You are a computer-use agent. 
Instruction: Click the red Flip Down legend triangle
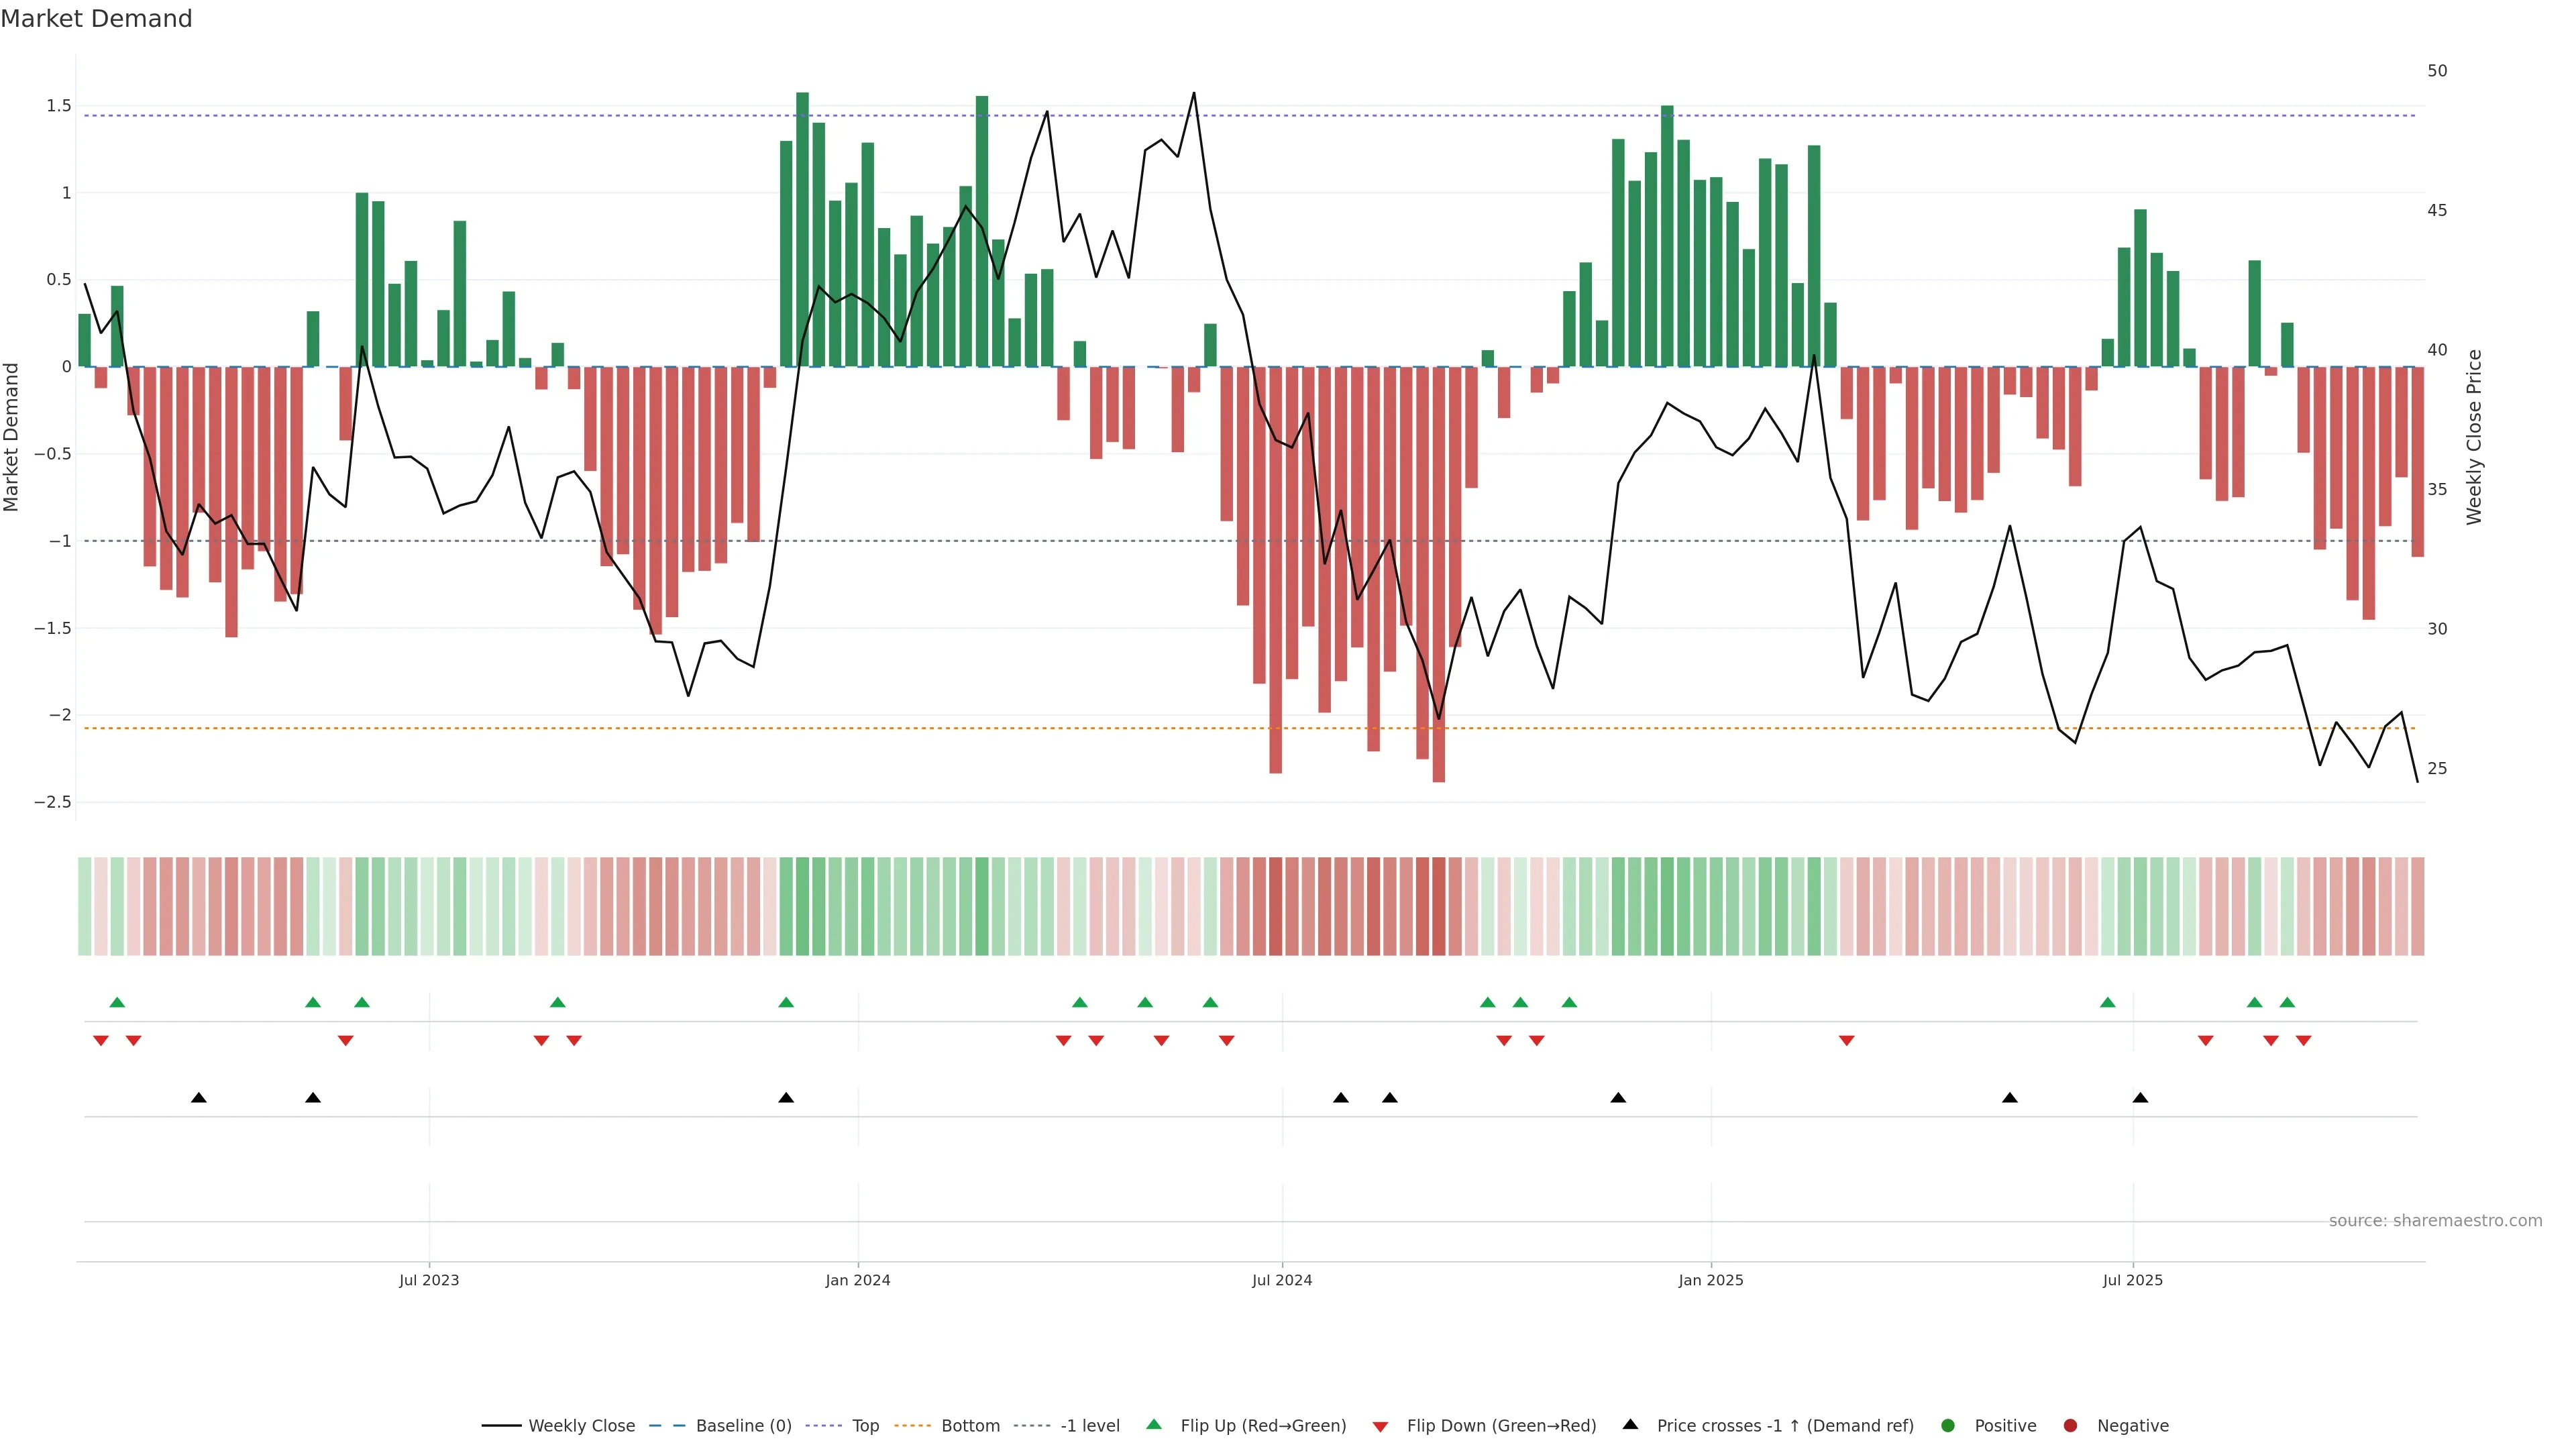click(1380, 1426)
